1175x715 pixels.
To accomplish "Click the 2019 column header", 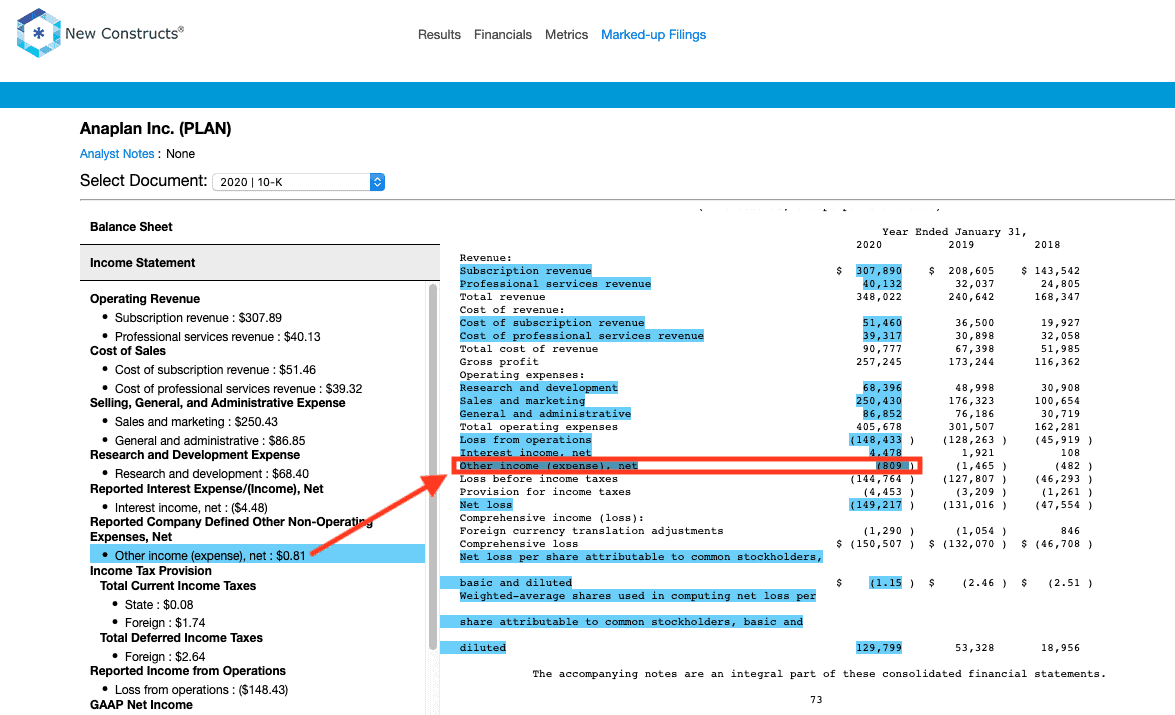I will point(961,245).
